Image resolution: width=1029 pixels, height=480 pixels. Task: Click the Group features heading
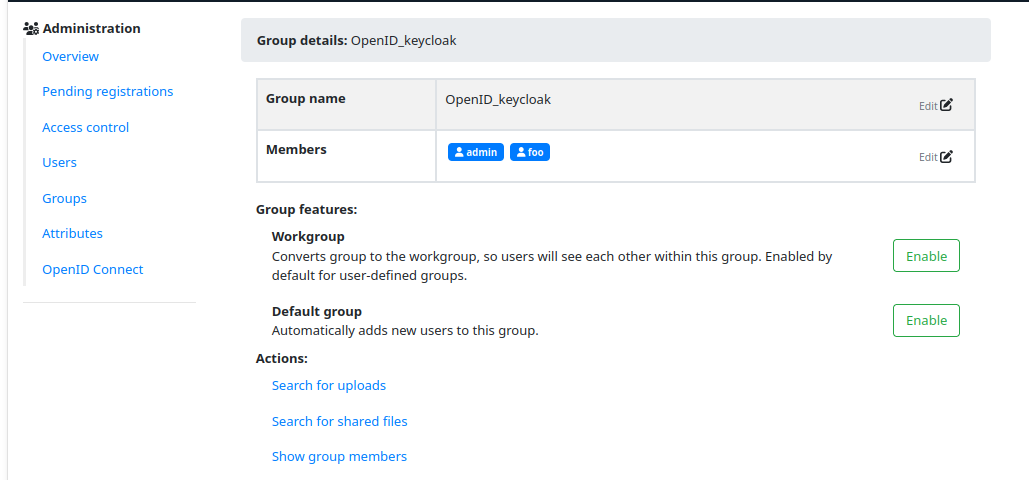[x=306, y=210]
